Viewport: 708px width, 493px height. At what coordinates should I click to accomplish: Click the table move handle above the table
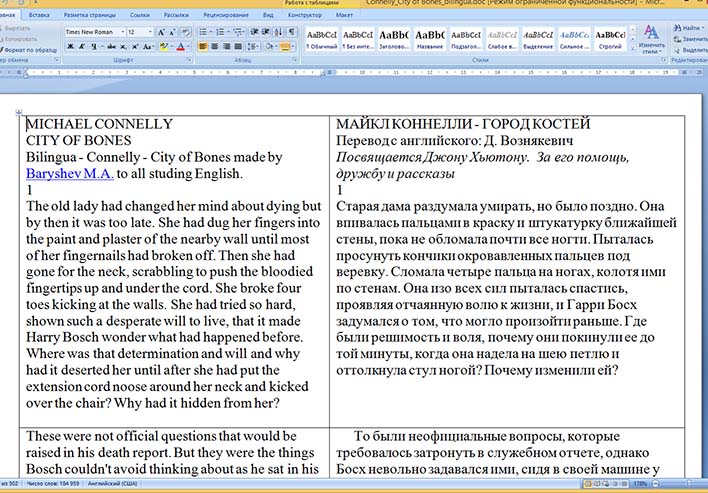click(x=19, y=112)
